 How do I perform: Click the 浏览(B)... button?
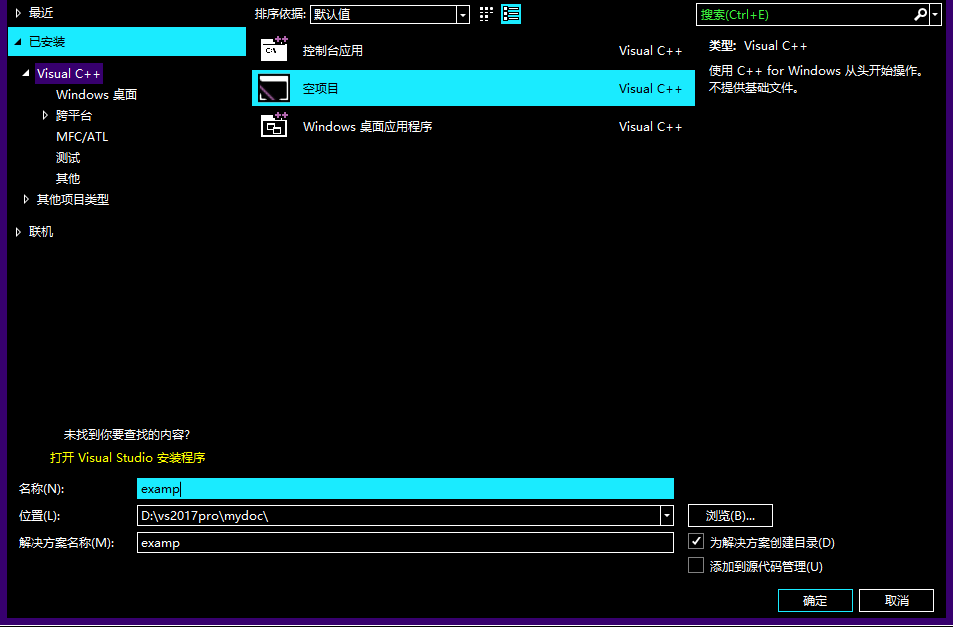[730, 516]
